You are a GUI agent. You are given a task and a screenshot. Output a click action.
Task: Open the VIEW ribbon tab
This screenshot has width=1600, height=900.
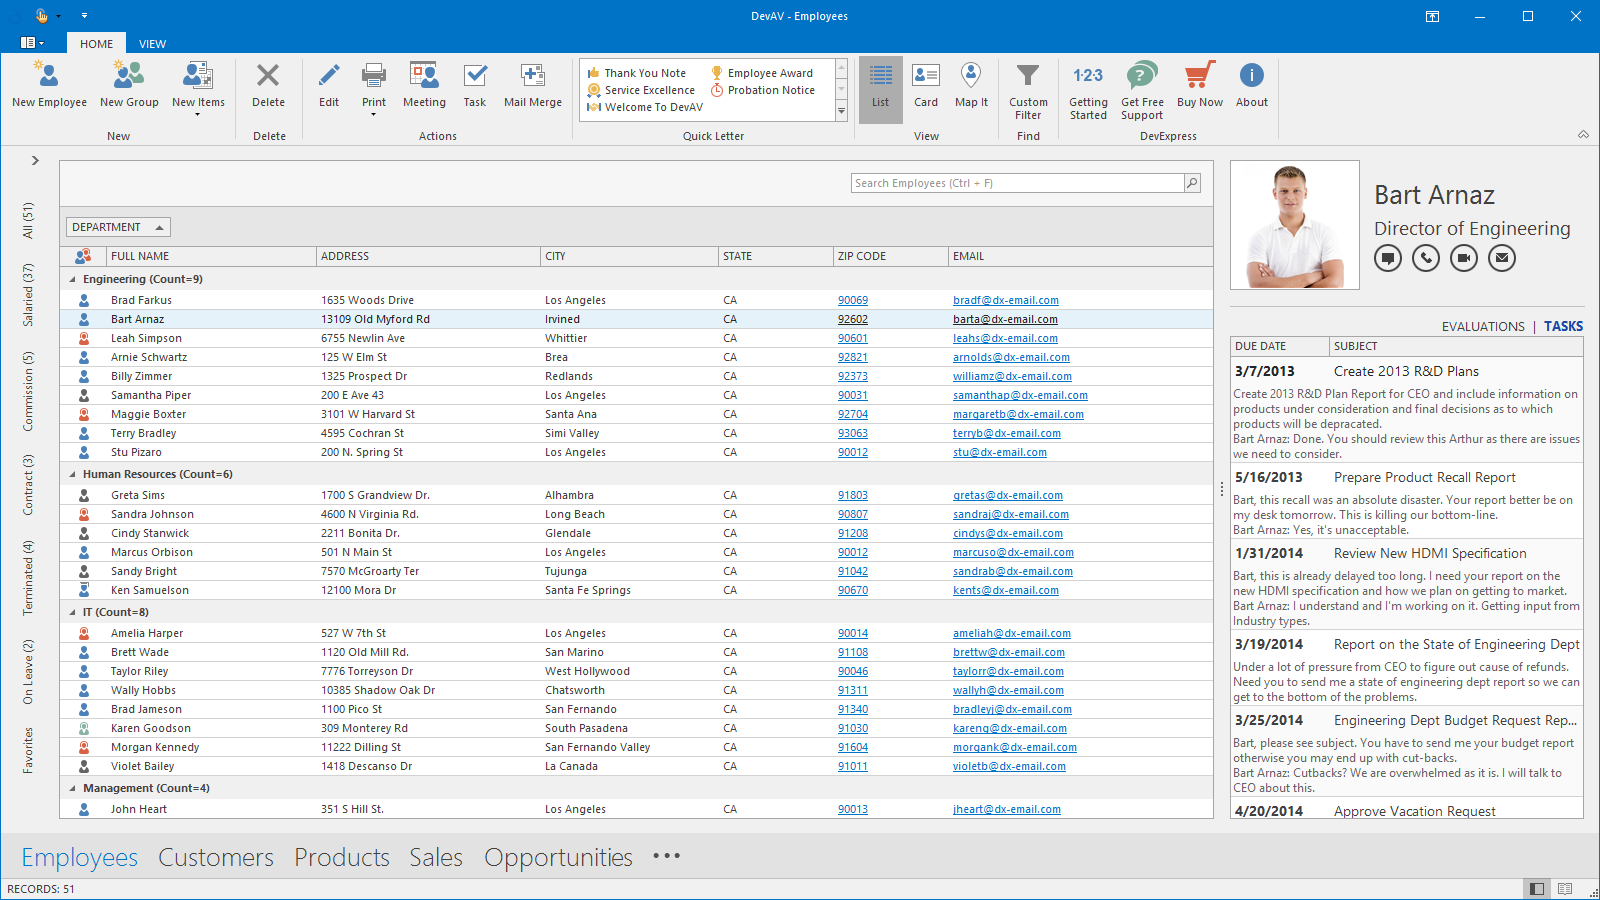tap(152, 43)
